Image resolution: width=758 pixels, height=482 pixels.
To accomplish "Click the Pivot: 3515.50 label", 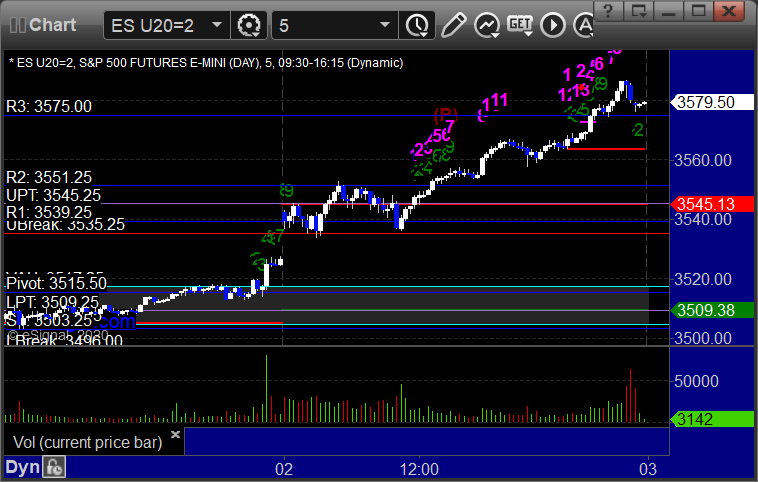I will 57,283.
